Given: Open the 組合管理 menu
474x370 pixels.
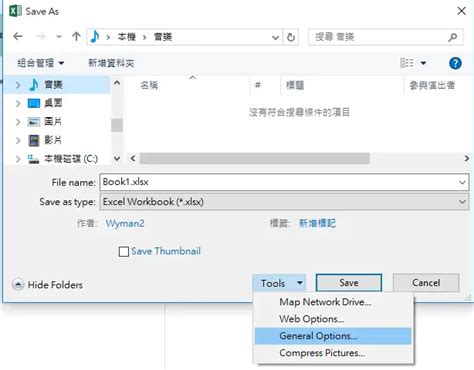Looking at the screenshot, I should click(40, 63).
